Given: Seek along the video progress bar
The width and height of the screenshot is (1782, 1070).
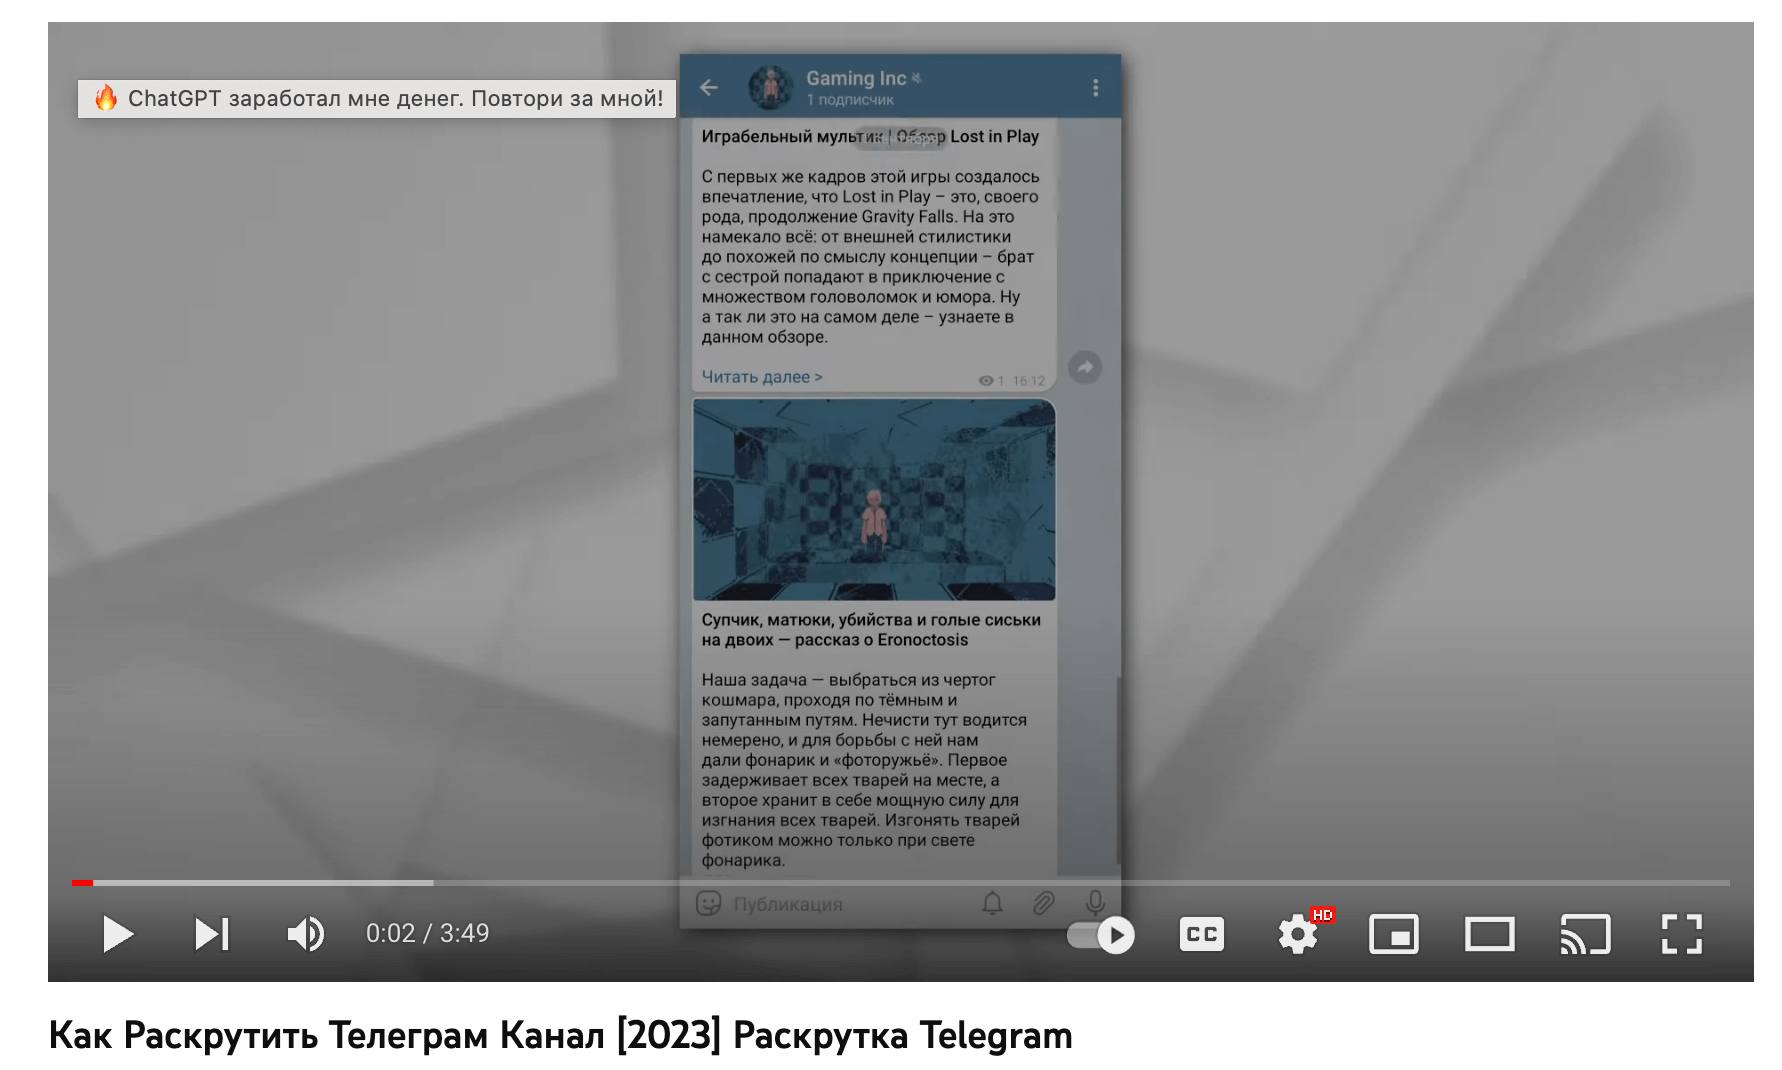Looking at the screenshot, I should coord(901,882).
